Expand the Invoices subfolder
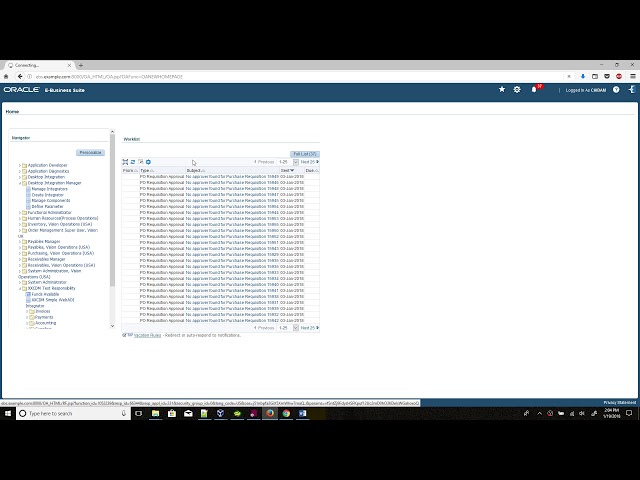Image resolution: width=640 pixels, height=480 pixels. (27, 311)
